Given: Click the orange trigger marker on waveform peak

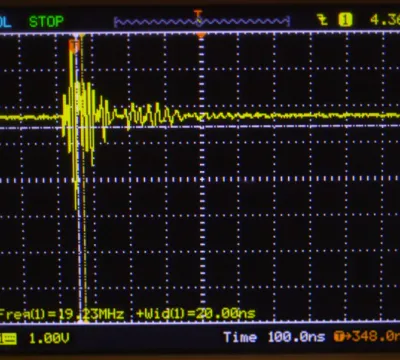Looking at the screenshot, I should tap(74, 46).
